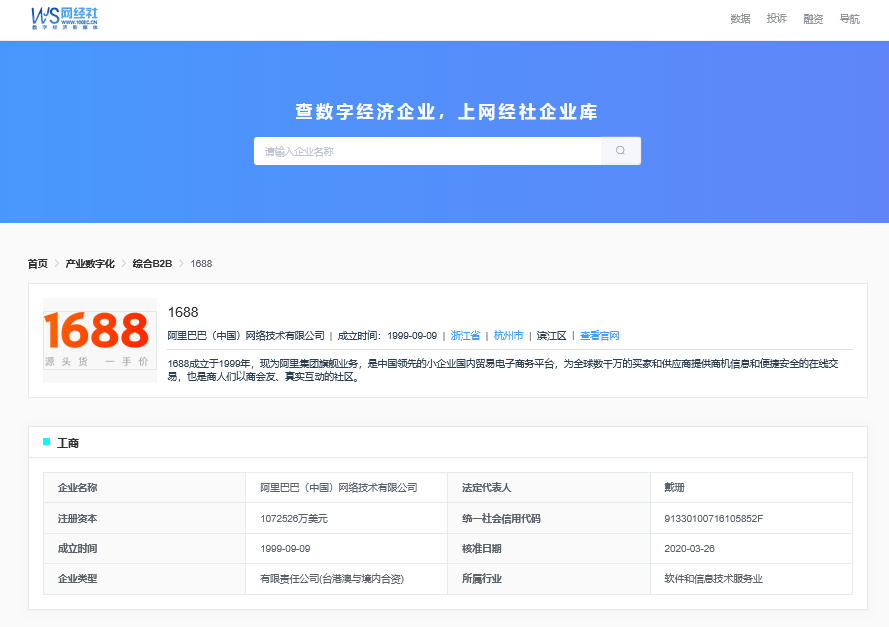
Task: Click the 1688 company logo image
Action: click(99, 340)
